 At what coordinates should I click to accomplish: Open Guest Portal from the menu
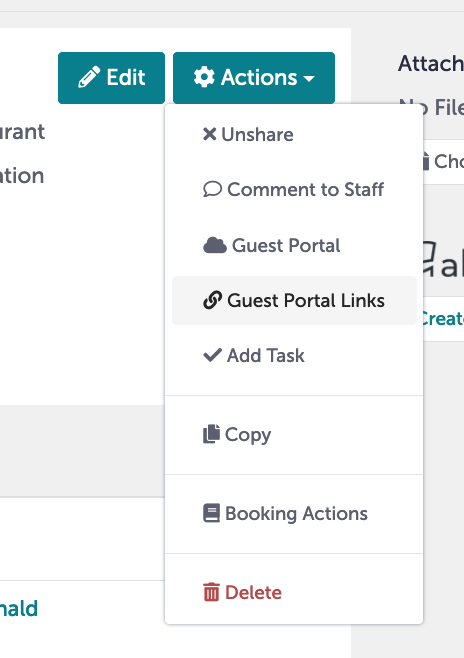point(294,245)
